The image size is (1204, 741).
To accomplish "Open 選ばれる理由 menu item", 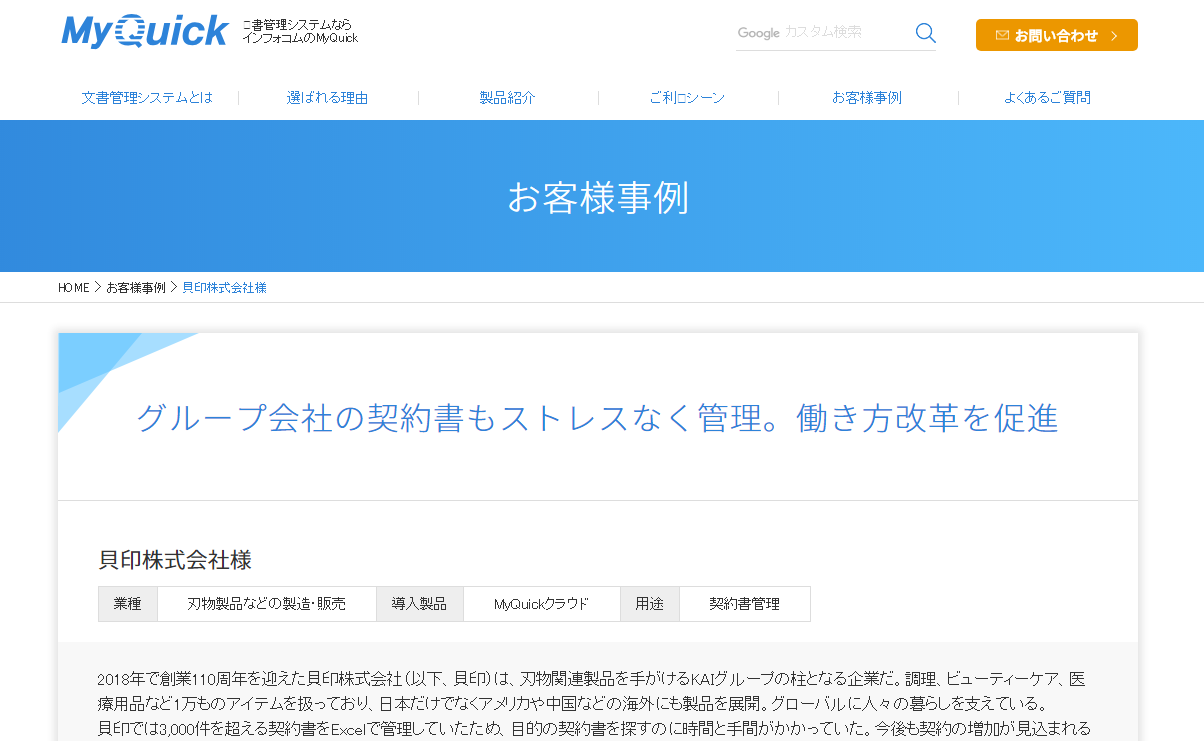I will coord(328,98).
